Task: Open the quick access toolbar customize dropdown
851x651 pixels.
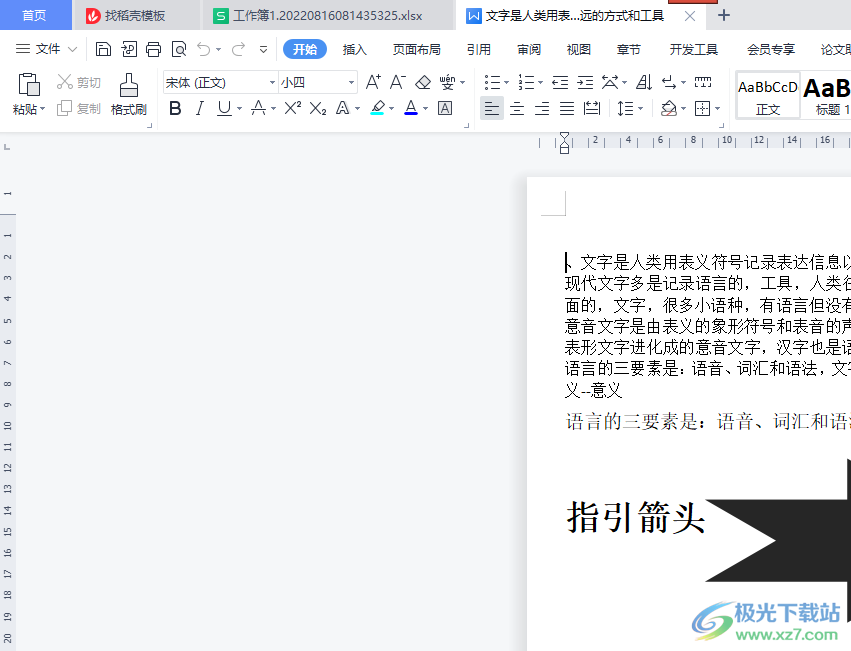Action: click(263, 49)
